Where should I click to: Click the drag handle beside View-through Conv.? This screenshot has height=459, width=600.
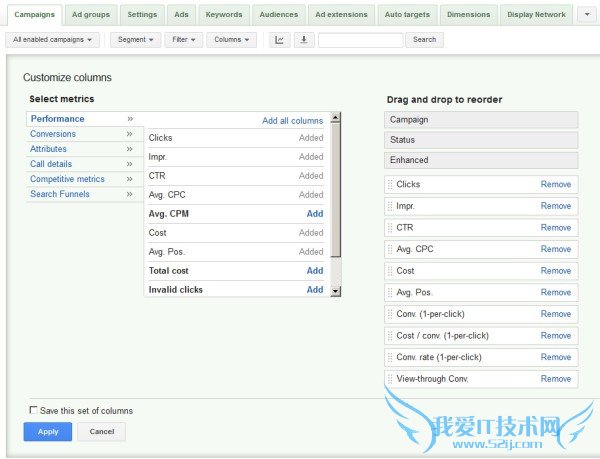[390, 379]
